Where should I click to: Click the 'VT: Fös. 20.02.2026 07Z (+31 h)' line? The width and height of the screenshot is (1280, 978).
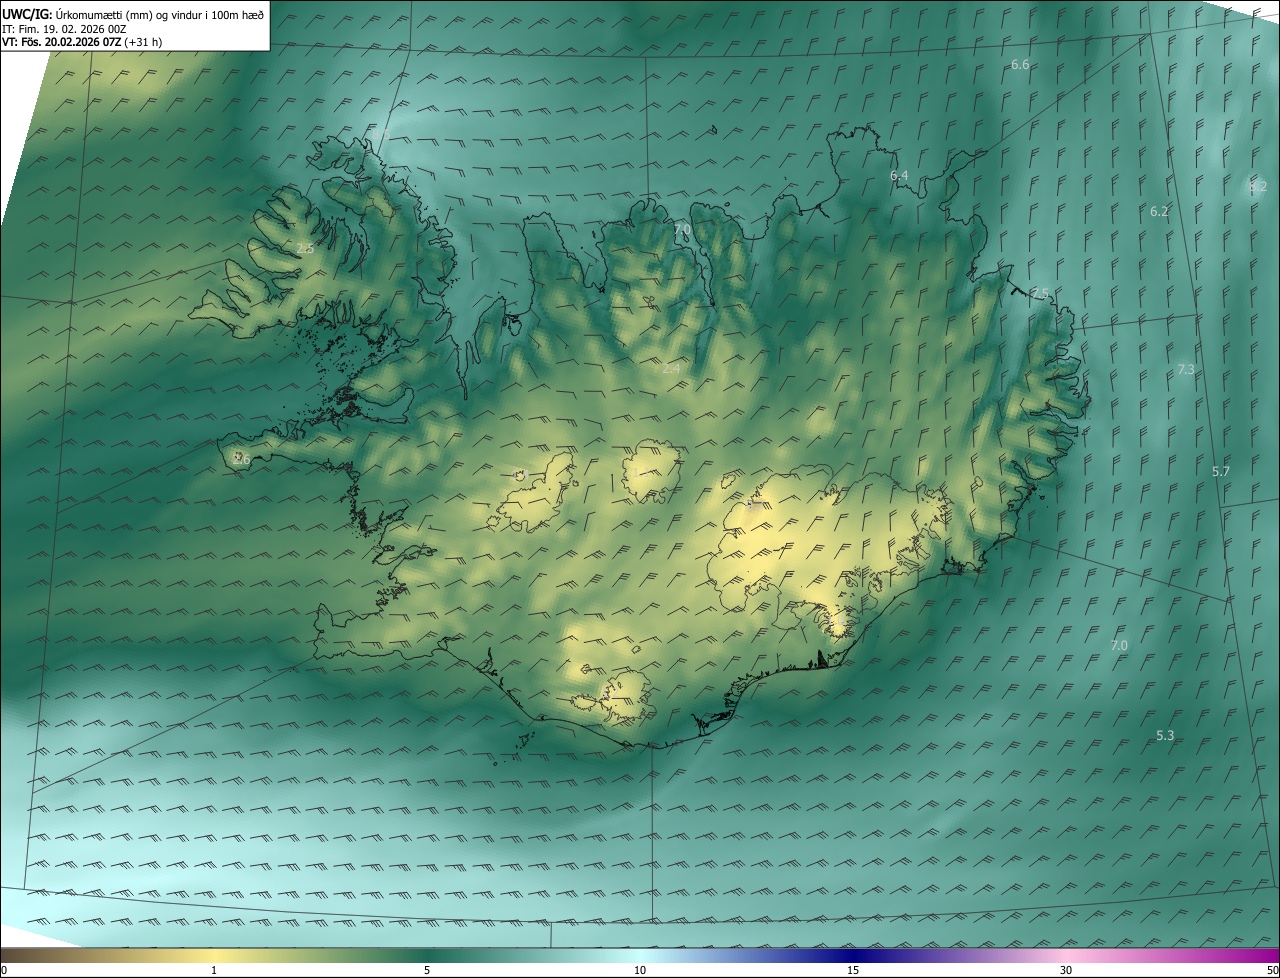(x=82, y=42)
